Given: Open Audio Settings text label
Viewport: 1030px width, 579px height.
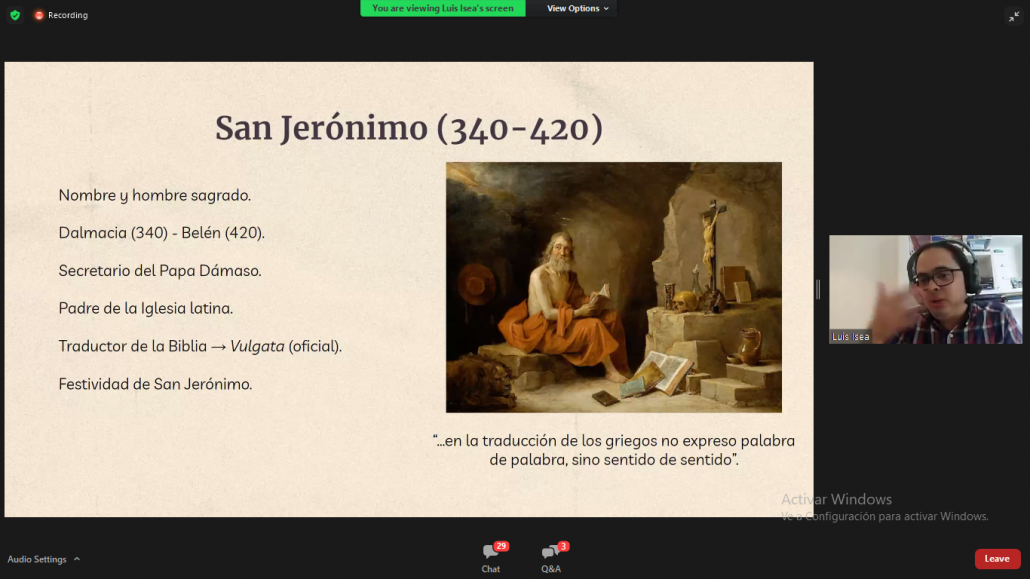Looking at the screenshot, I should click(x=37, y=559).
